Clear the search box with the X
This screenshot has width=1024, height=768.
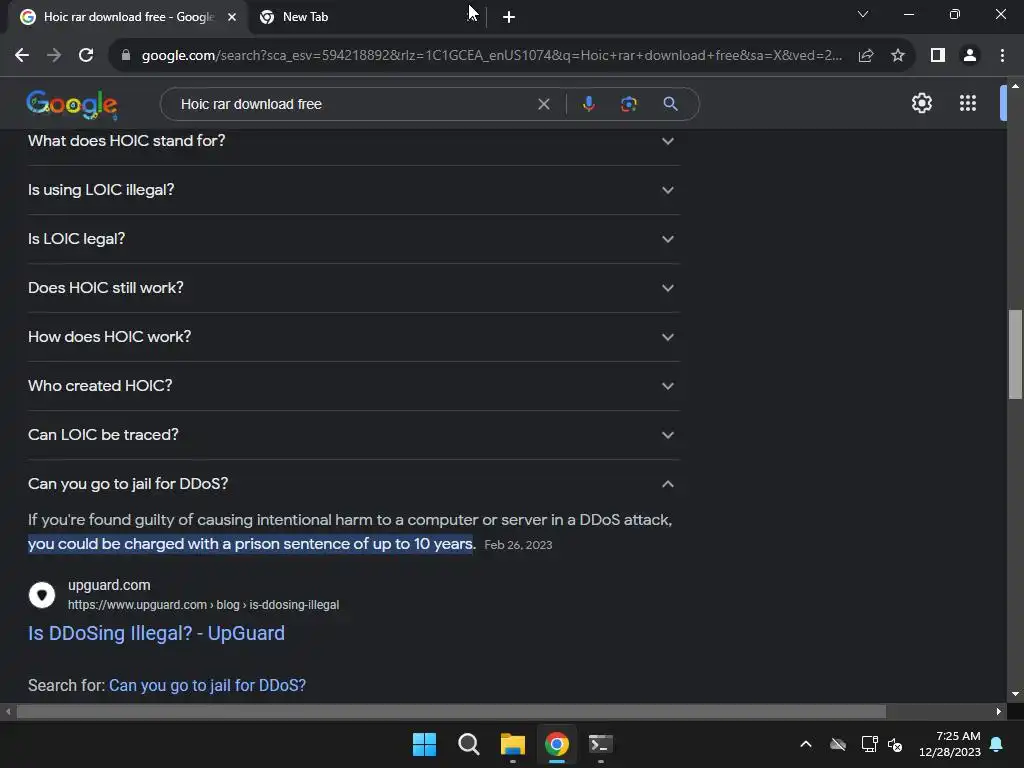543,104
